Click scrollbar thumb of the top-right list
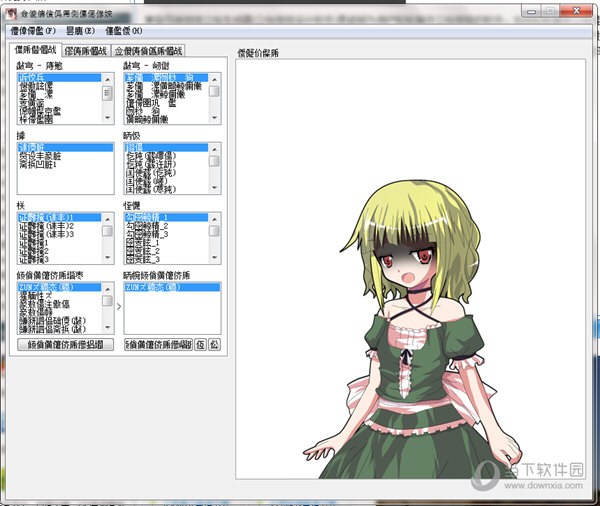600x506 pixels. click(x=214, y=91)
